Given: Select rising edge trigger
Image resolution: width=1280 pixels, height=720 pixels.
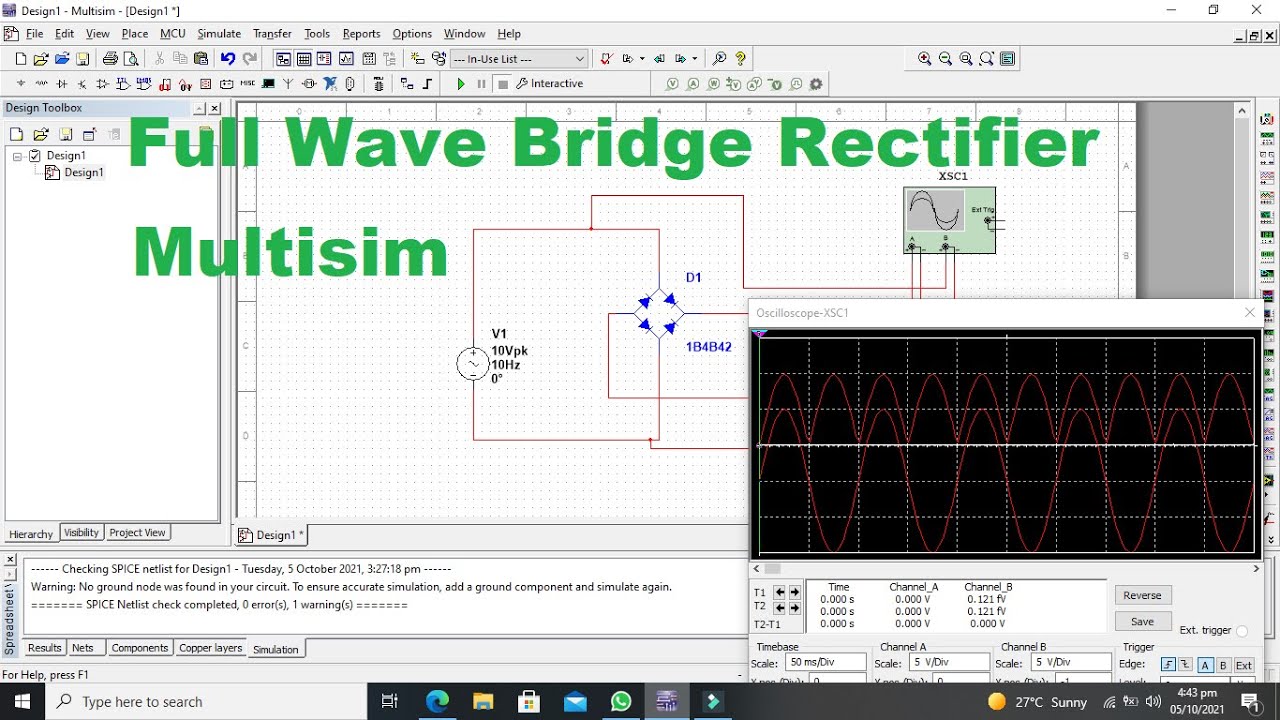Looking at the screenshot, I should click(x=1167, y=665).
